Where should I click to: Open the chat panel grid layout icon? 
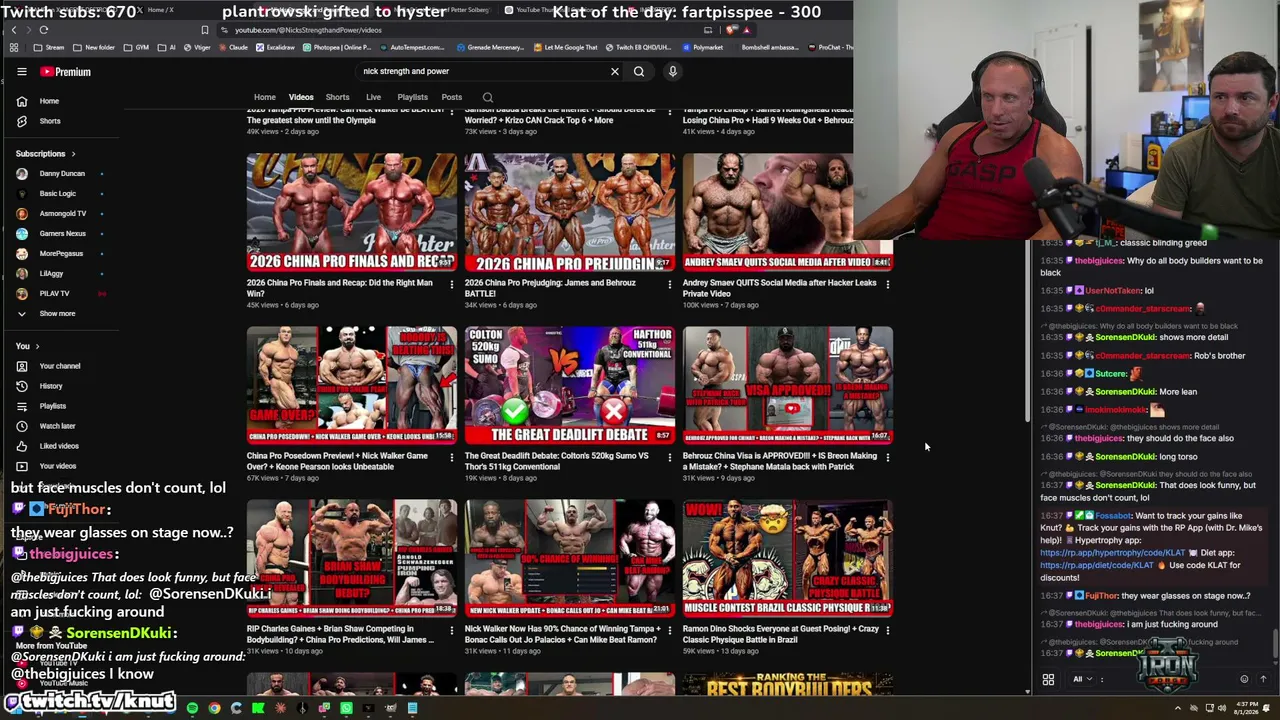point(1048,679)
